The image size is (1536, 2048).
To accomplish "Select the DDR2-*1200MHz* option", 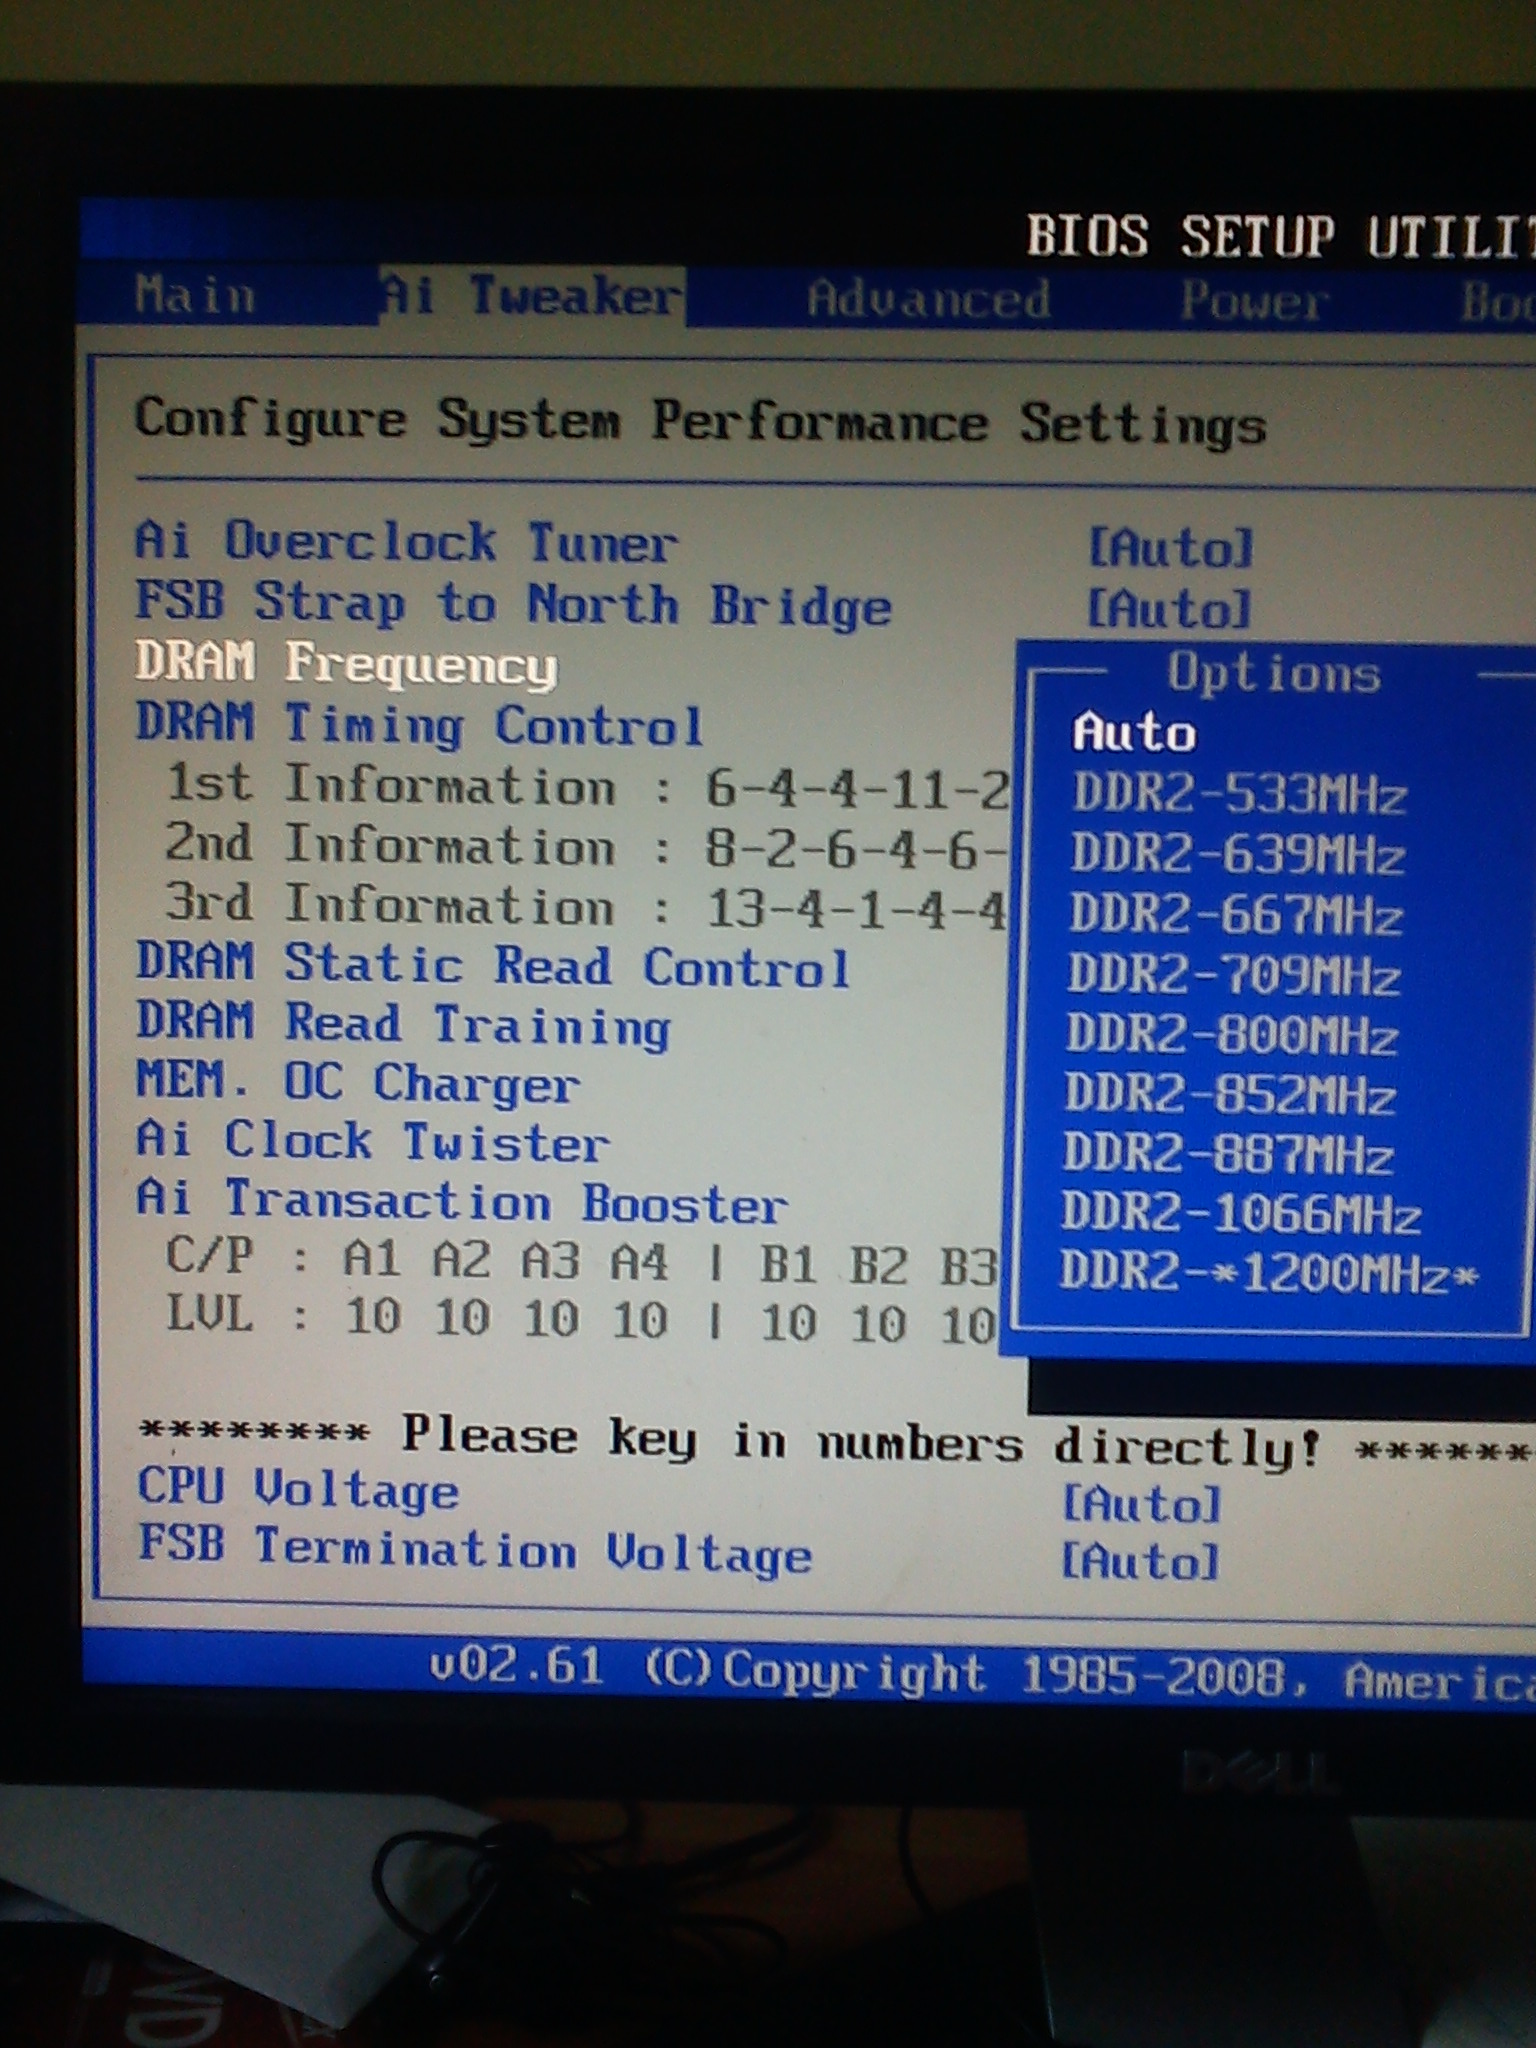I will pyautogui.click(x=1268, y=1272).
